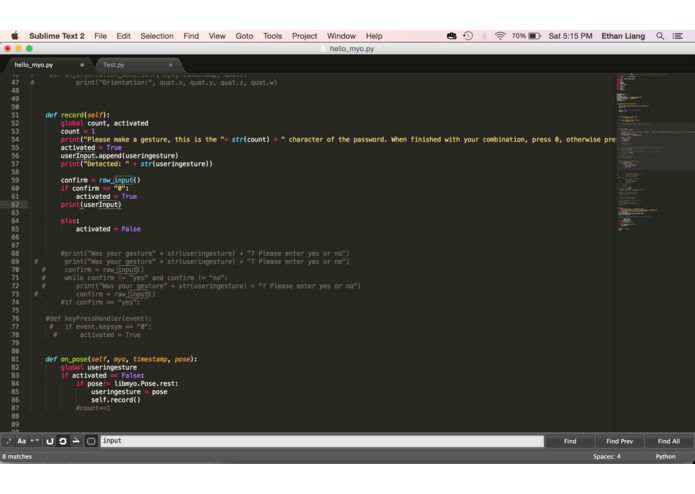Open the Window menu
Screen dimensions: 695x494
pos(341,36)
